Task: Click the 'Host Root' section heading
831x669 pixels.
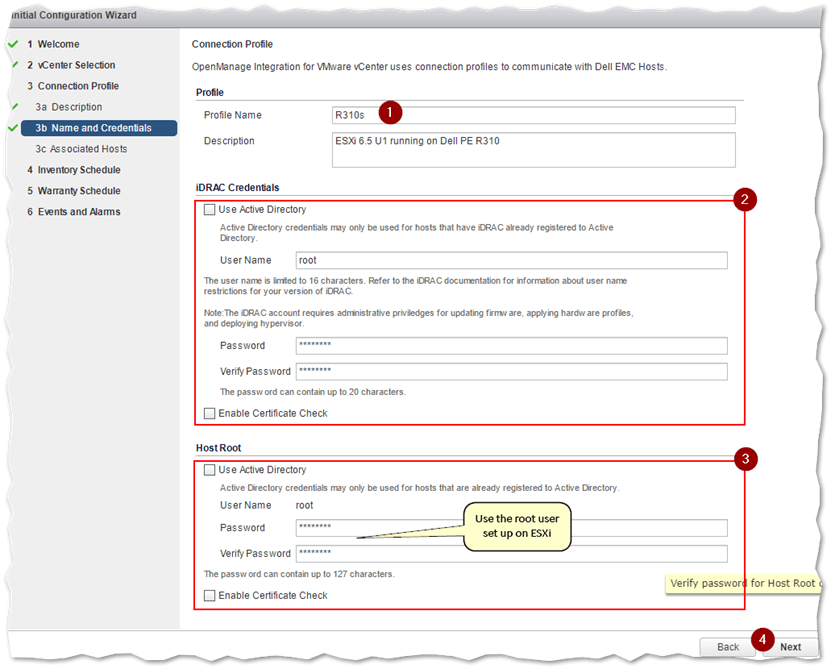Action: coord(218,448)
